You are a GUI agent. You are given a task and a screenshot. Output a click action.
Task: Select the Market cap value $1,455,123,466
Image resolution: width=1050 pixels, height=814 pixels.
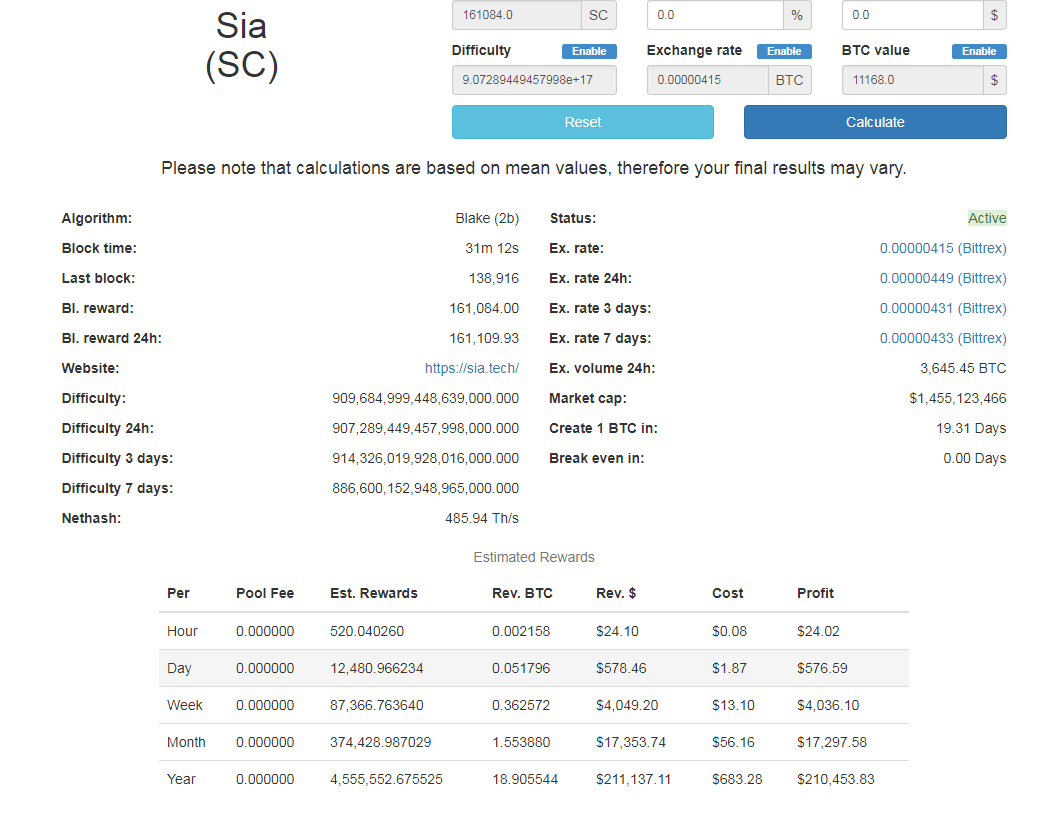(x=958, y=398)
